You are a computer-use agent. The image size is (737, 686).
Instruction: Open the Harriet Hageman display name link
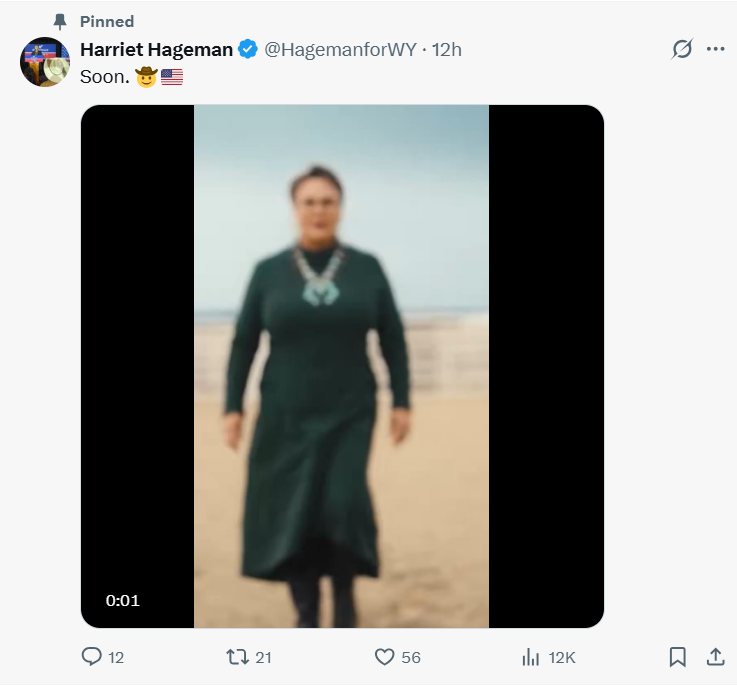pyautogui.click(x=156, y=50)
